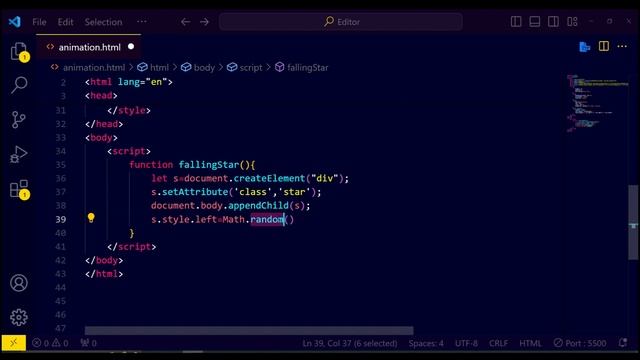Open the File menu
This screenshot has height=360, width=640.
pos(39,22)
